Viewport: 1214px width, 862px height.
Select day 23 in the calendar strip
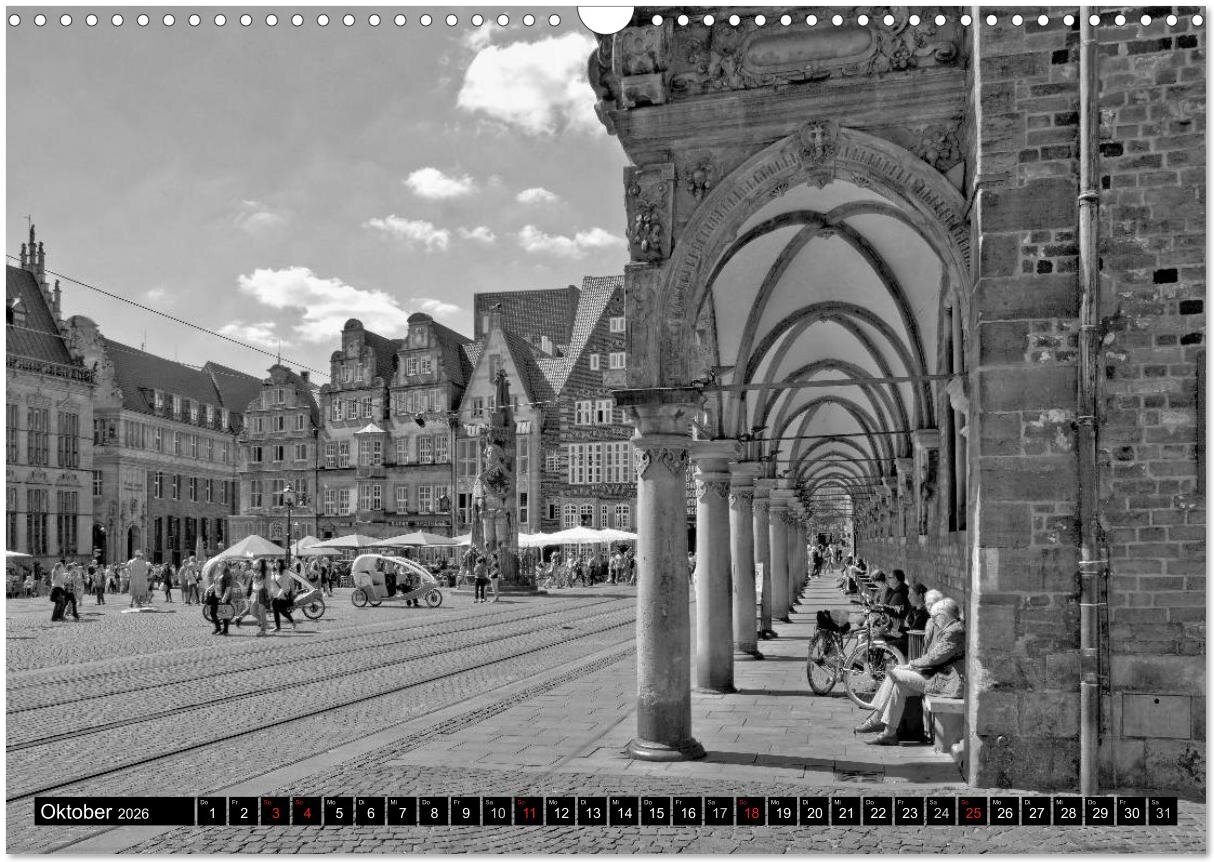[x=908, y=811]
